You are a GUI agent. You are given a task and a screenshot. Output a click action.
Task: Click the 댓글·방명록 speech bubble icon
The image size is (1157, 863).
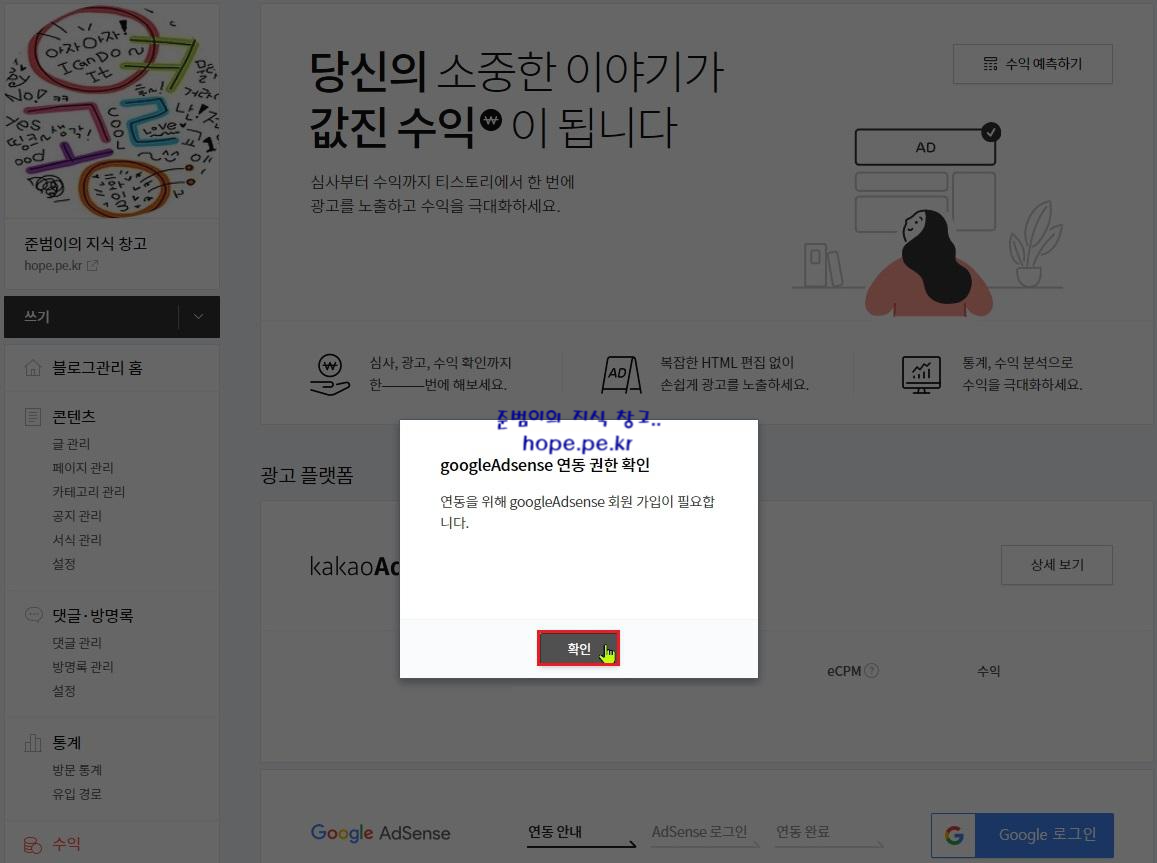tap(33, 614)
